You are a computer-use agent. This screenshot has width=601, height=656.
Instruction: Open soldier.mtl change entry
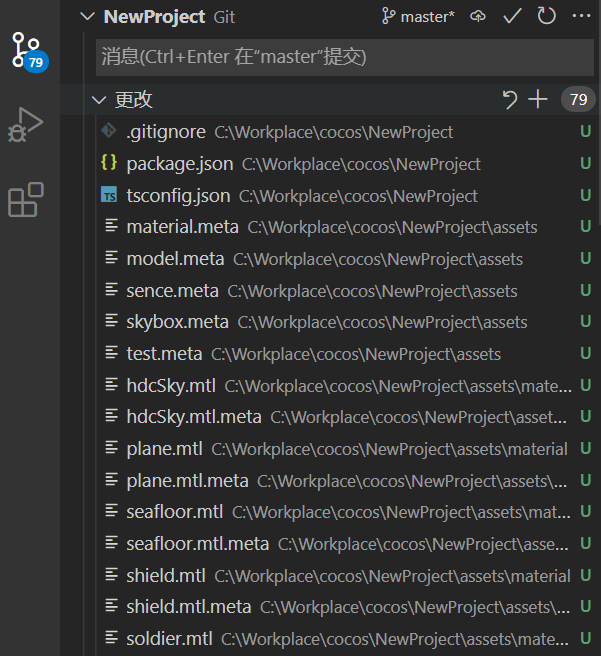tap(347, 638)
